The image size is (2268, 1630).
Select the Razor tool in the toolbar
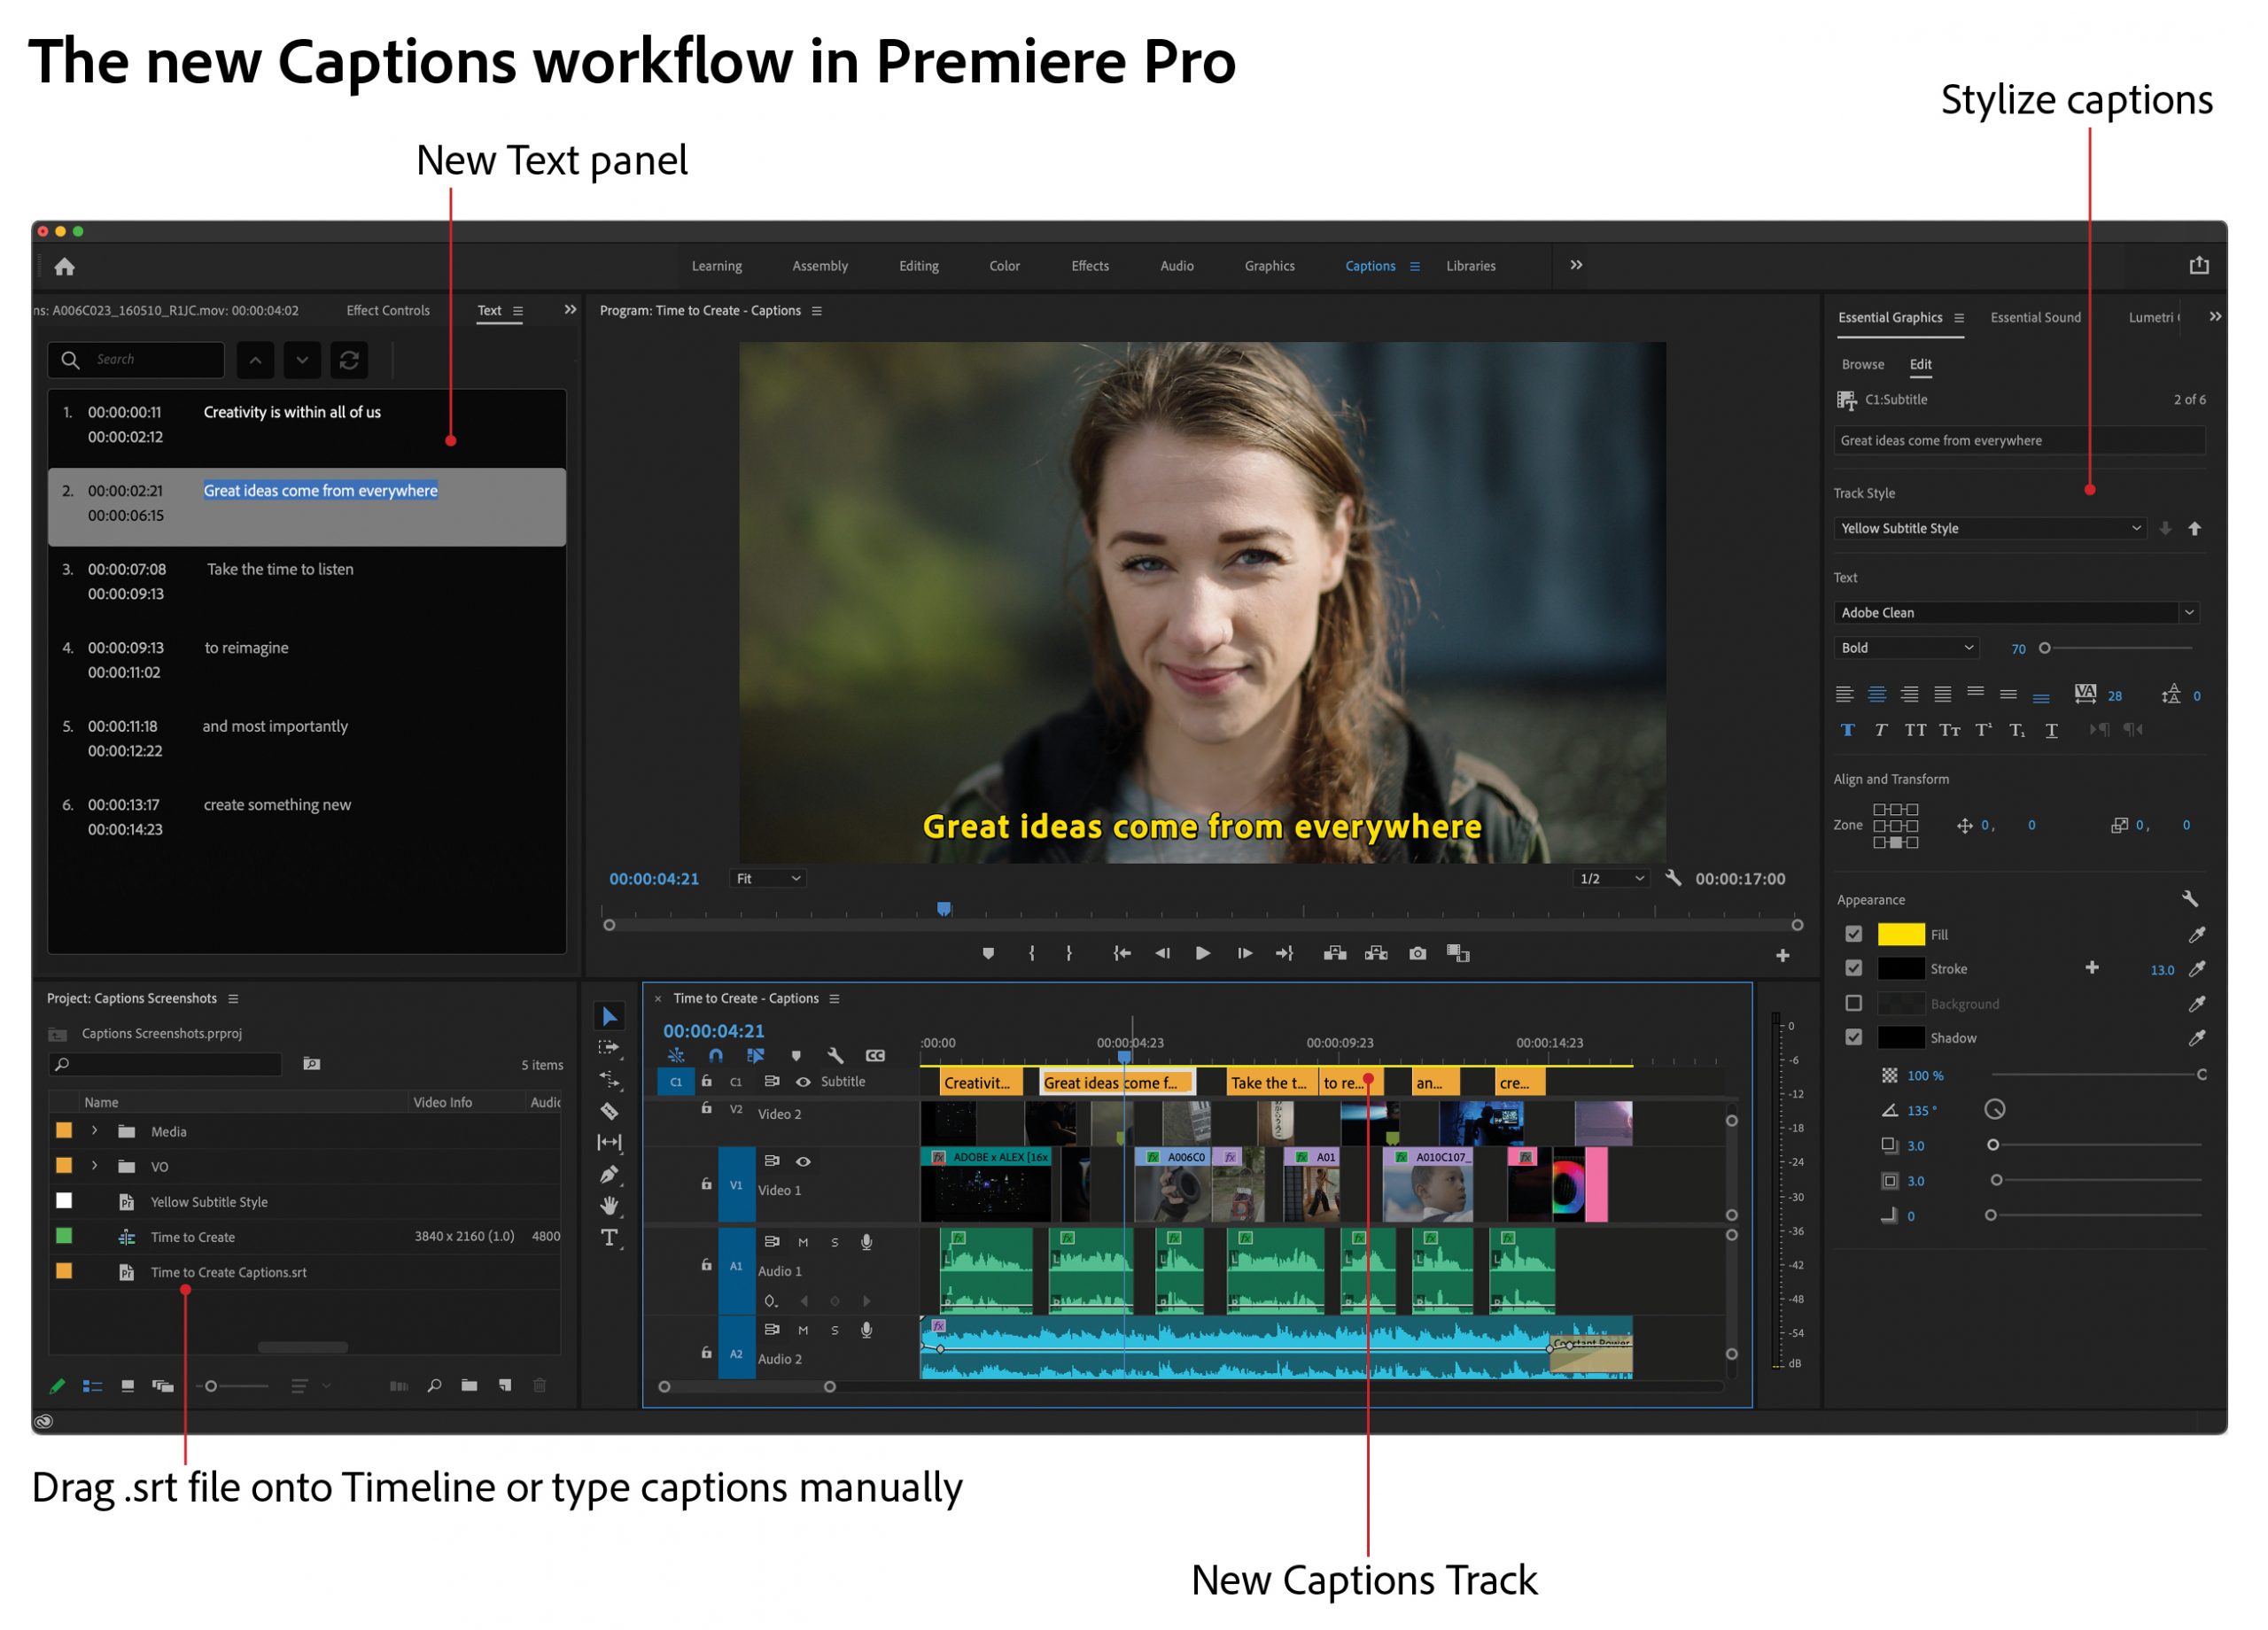pos(609,1112)
